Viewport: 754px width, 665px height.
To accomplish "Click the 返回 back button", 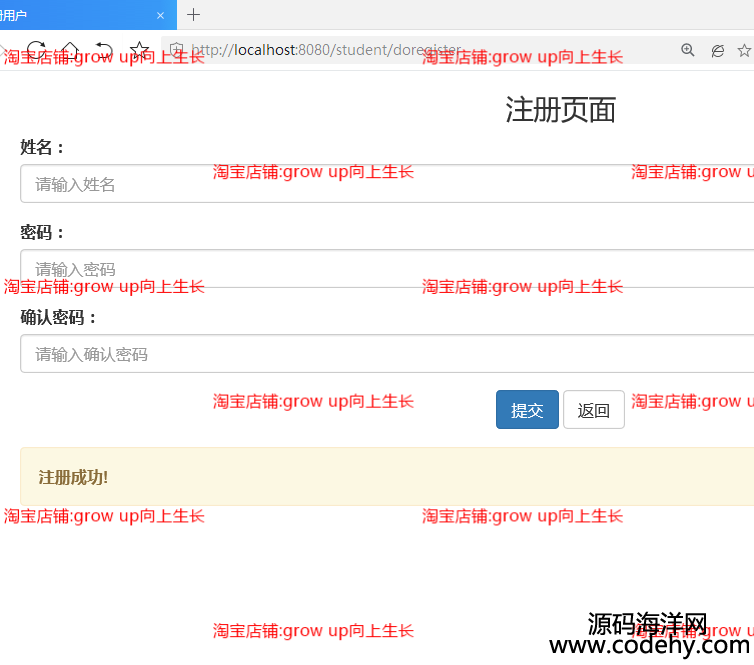I will 594,410.
